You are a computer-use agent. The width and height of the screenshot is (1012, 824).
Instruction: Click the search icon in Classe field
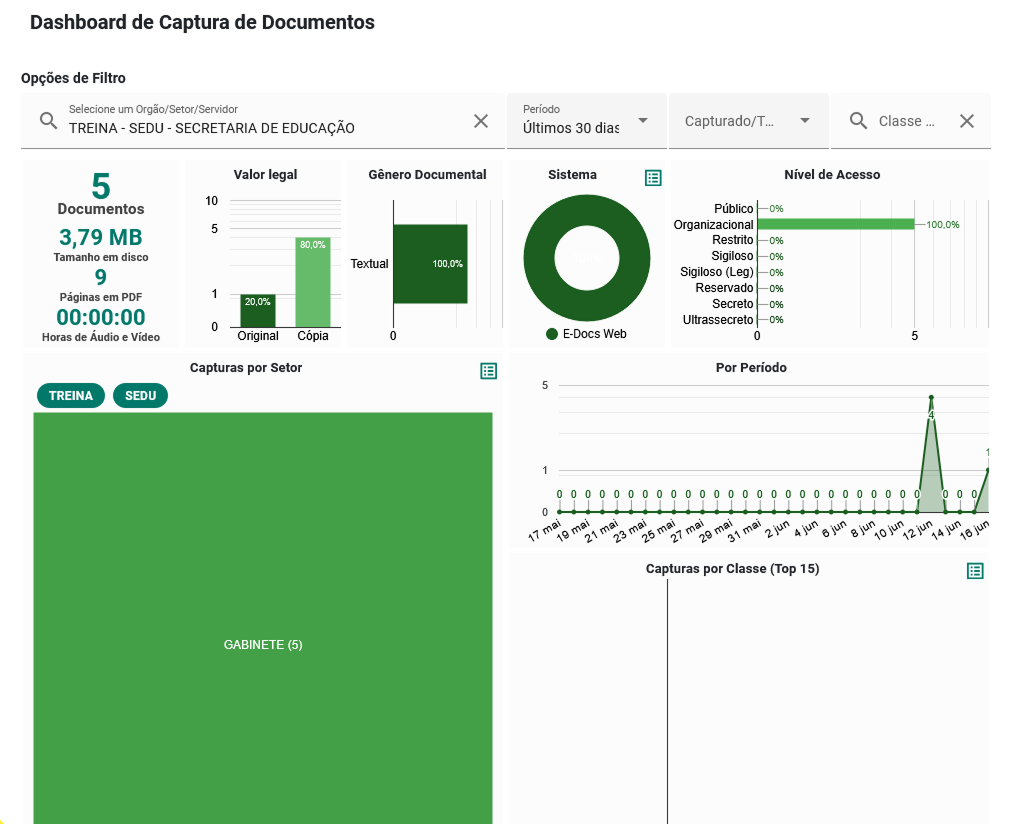(858, 121)
